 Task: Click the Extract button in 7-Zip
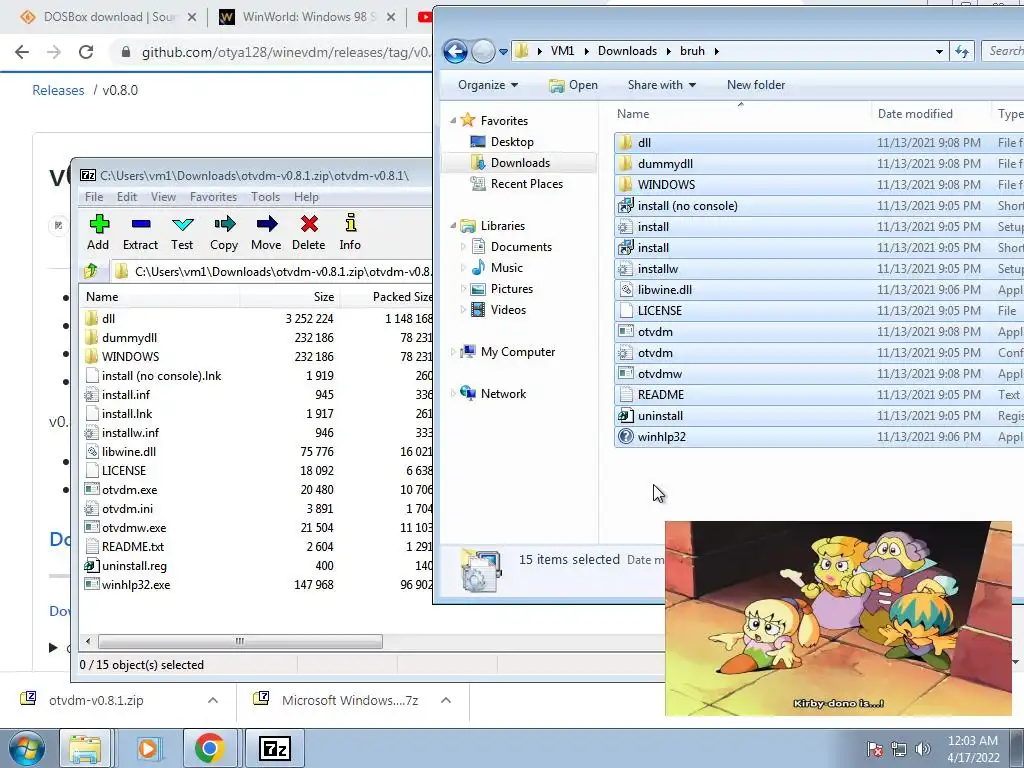point(140,232)
